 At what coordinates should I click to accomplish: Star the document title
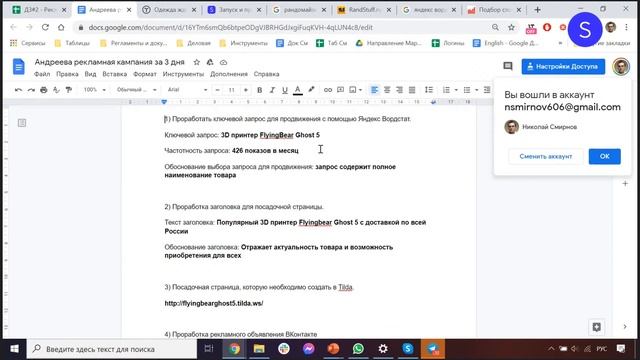(197, 62)
